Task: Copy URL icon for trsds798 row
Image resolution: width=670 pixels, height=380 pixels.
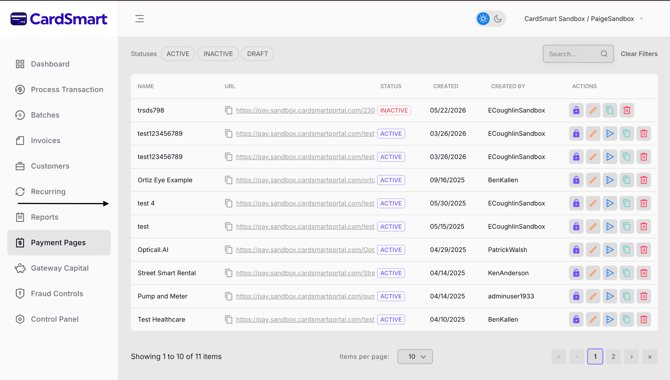Action: [x=229, y=110]
